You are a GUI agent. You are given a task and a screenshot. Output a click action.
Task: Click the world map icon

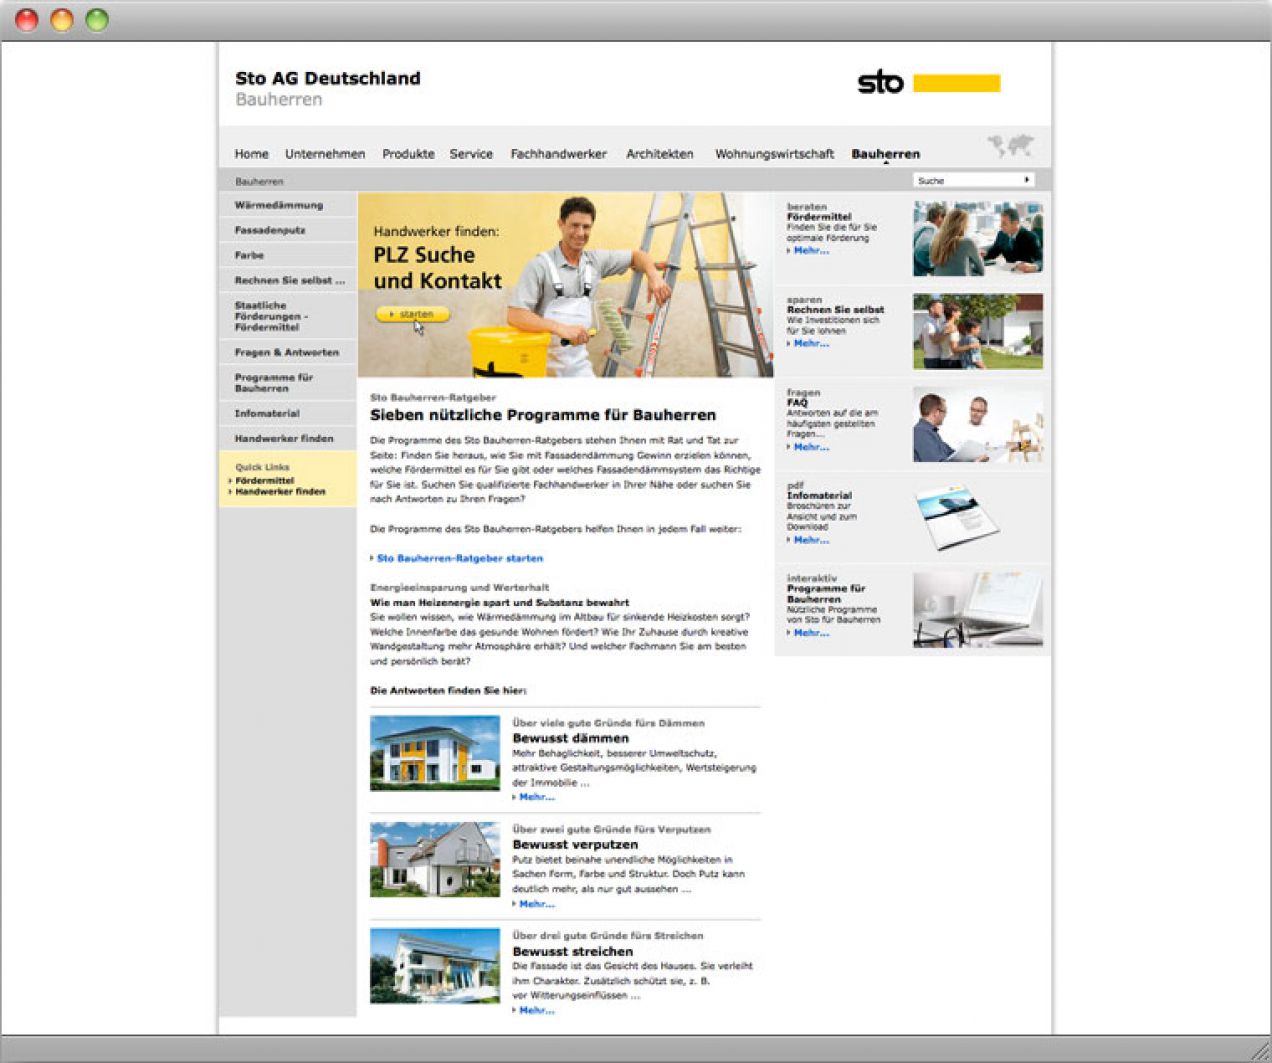point(1010,146)
